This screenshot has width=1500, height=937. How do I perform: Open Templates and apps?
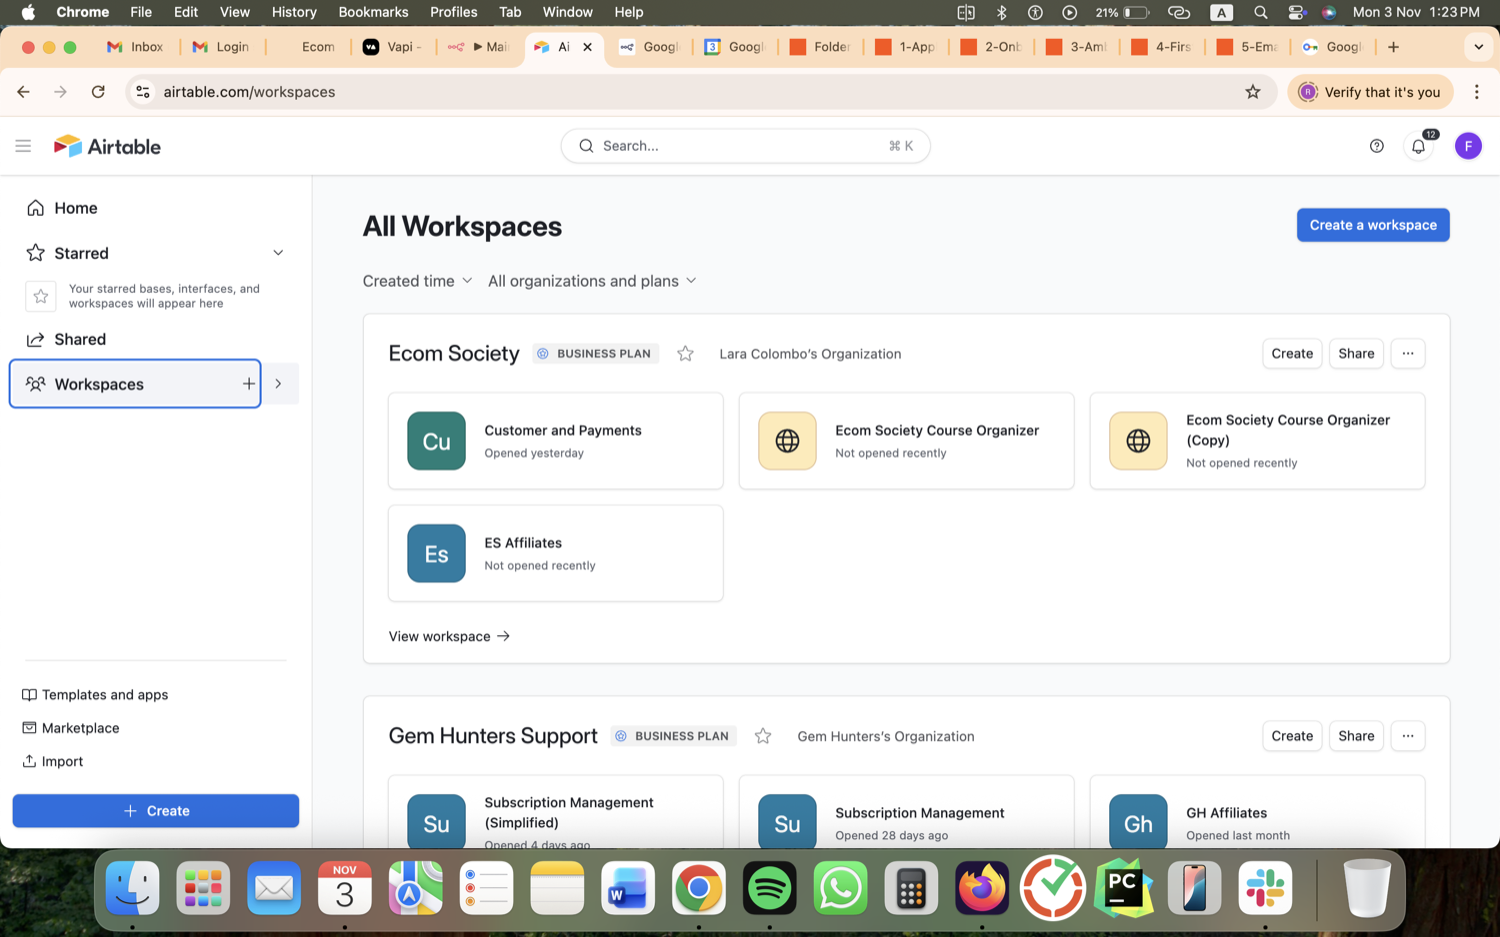pyautogui.click(x=105, y=695)
